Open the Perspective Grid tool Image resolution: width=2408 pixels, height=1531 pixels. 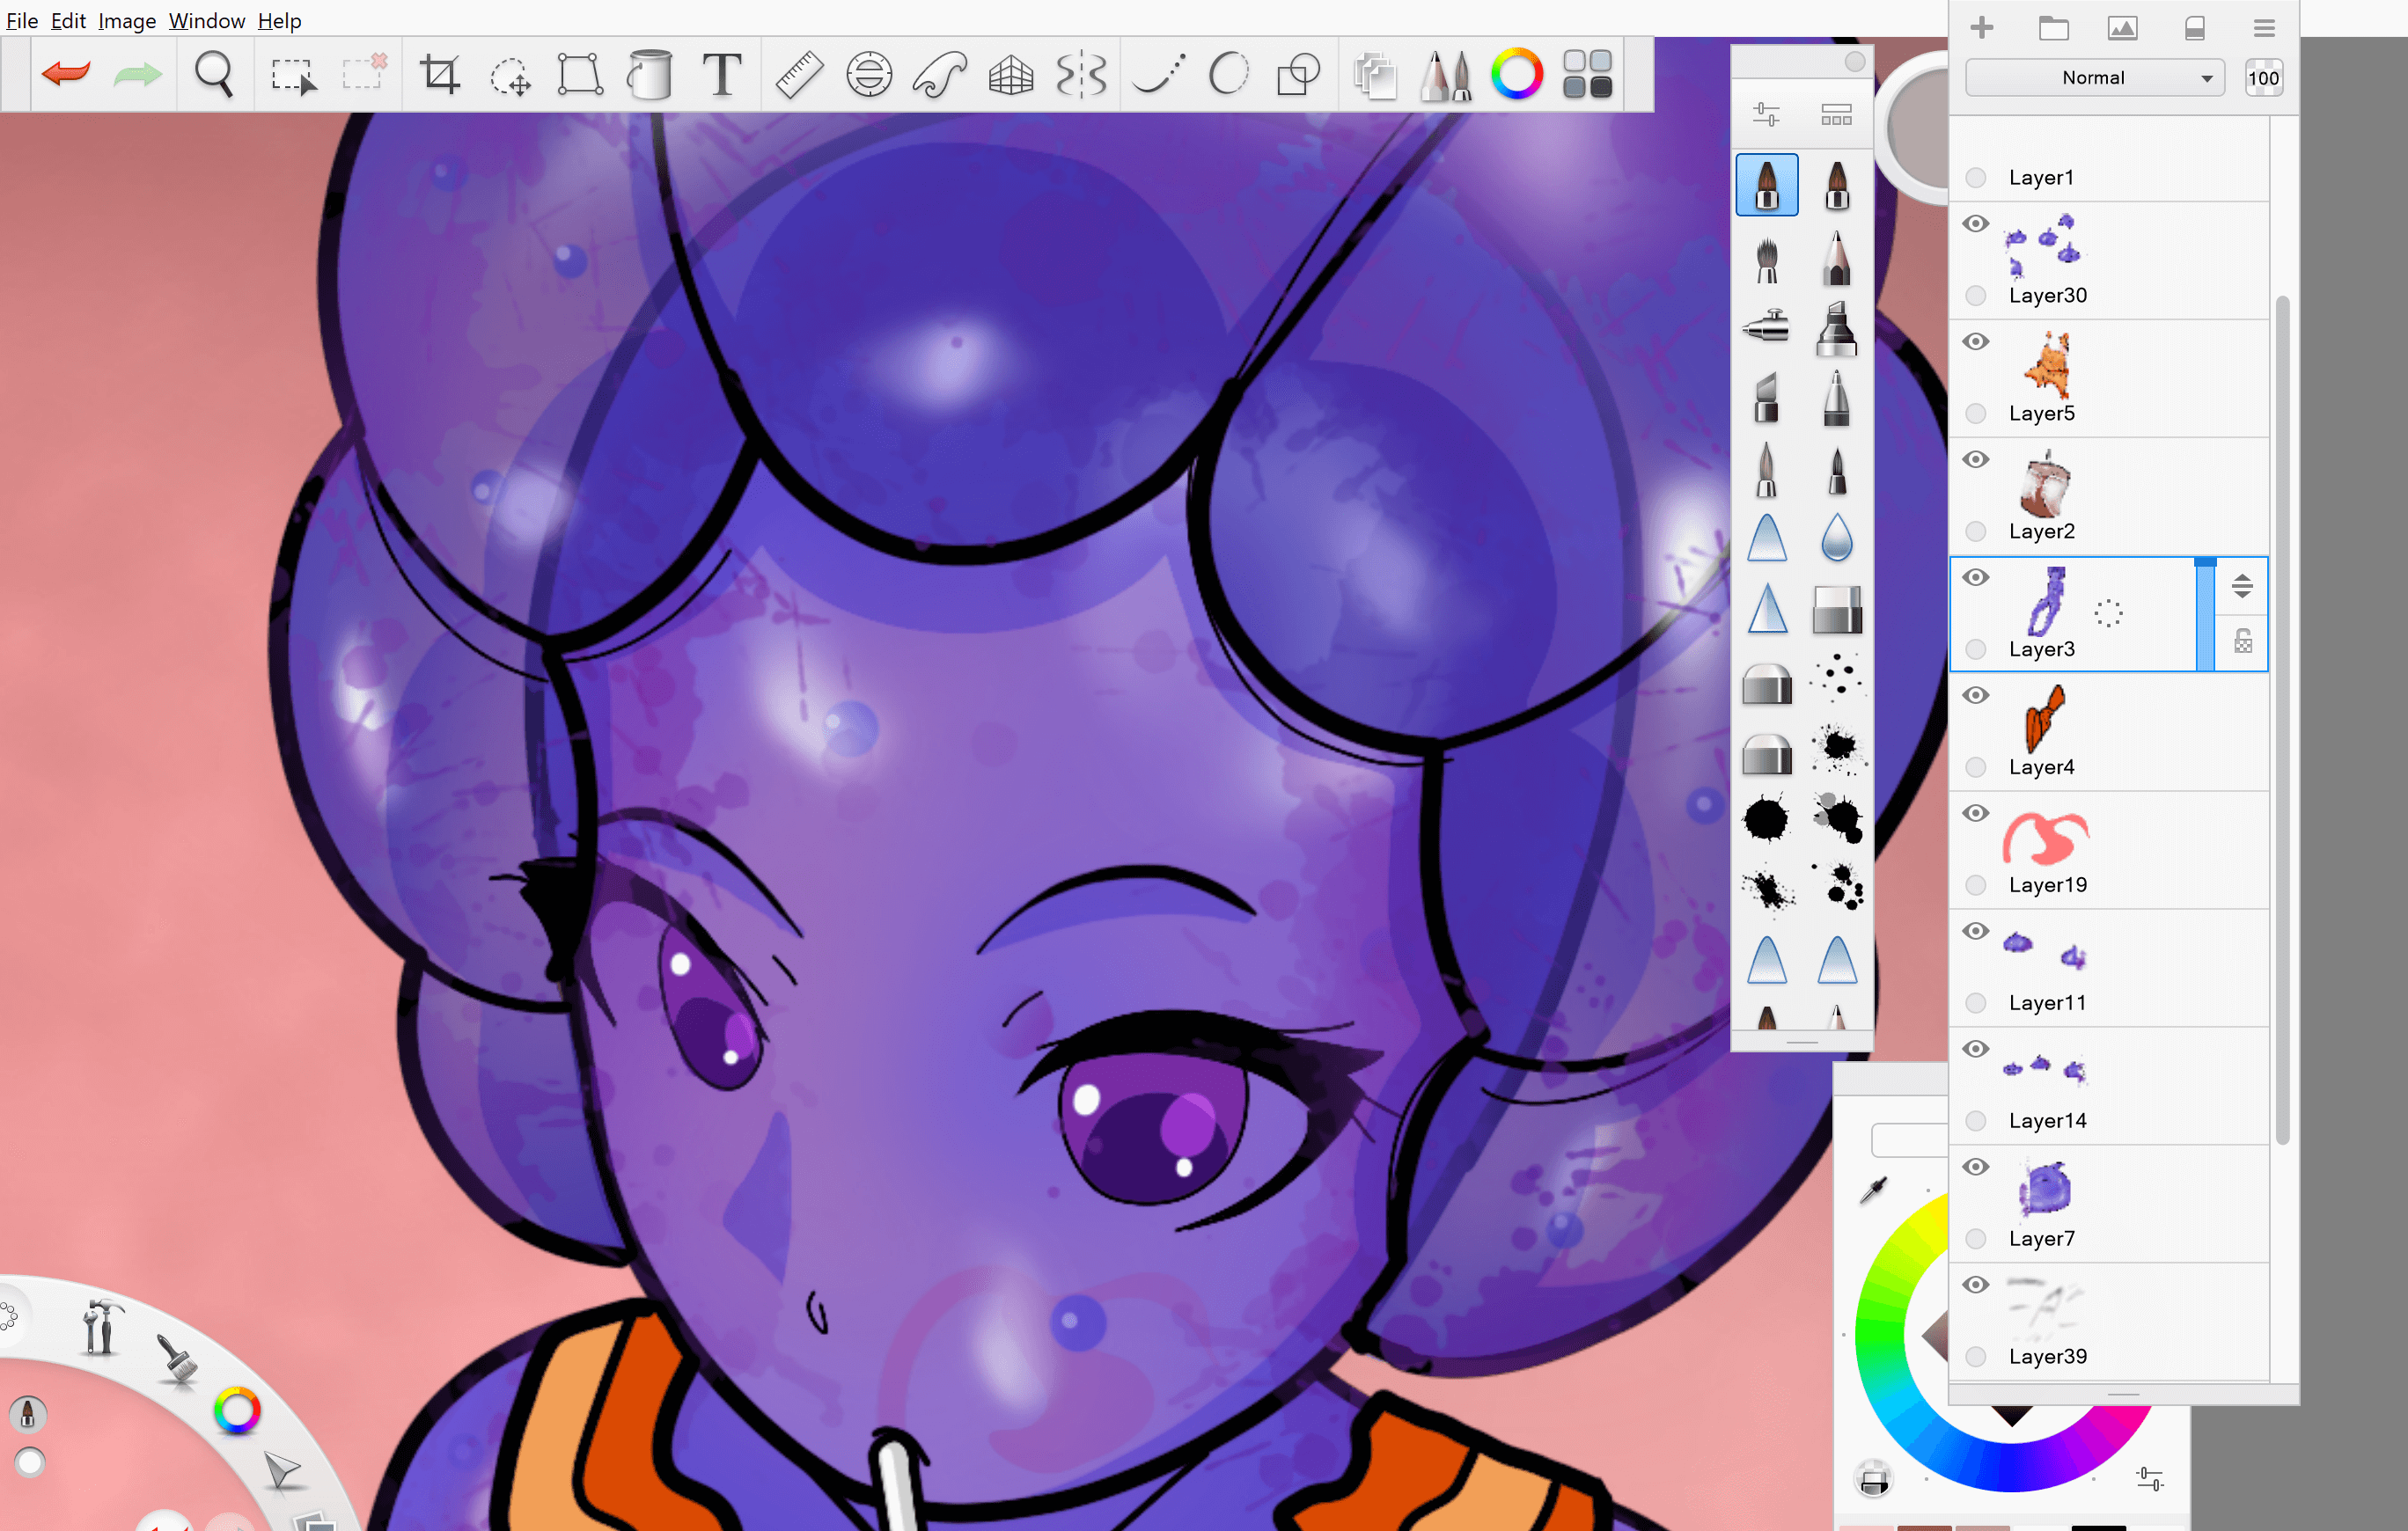point(1010,75)
